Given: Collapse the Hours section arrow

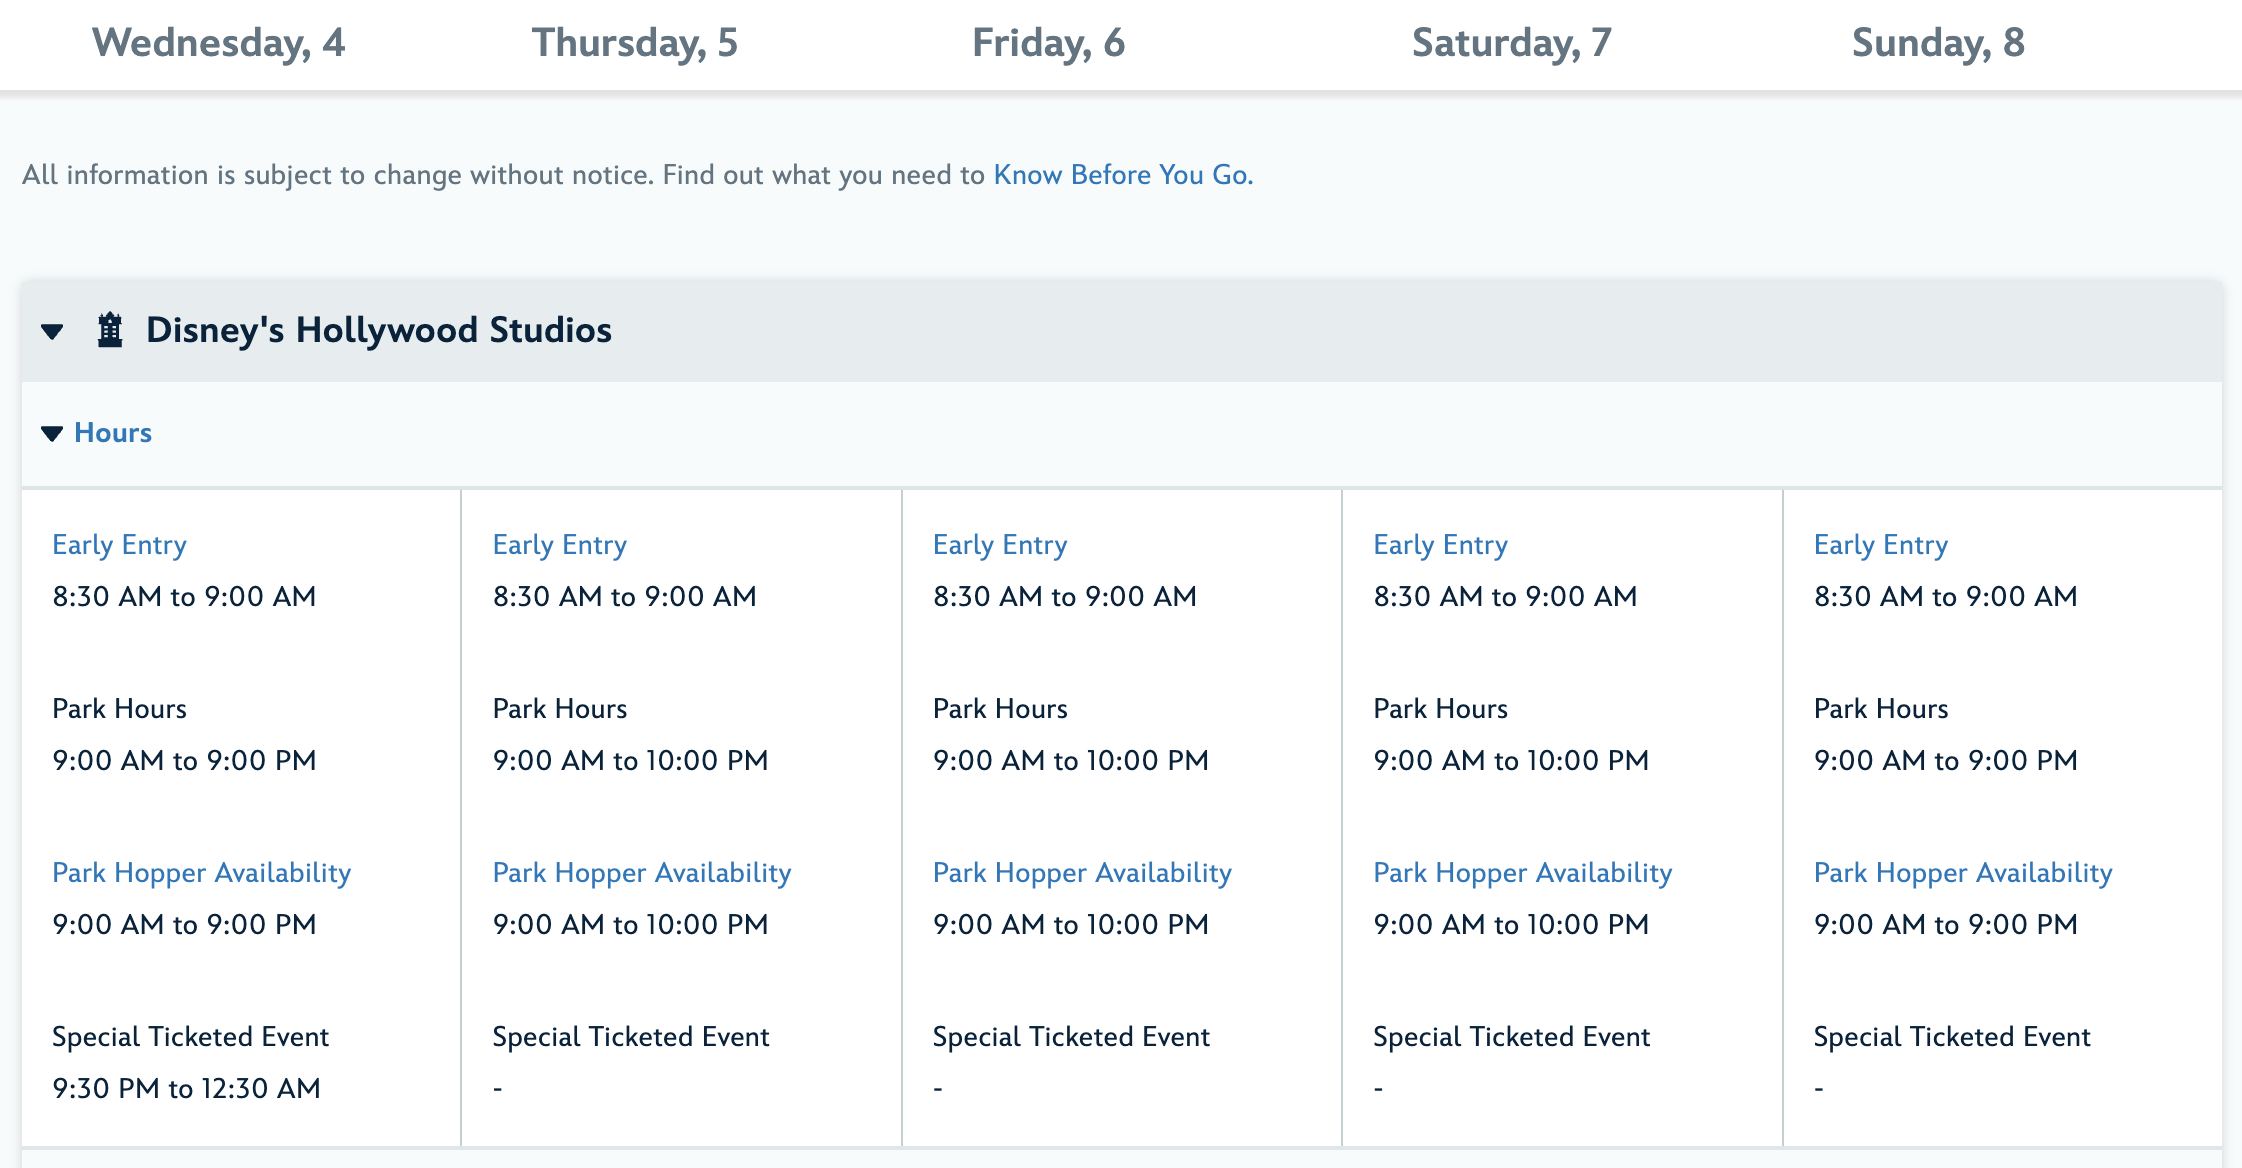Looking at the screenshot, I should click(52, 433).
